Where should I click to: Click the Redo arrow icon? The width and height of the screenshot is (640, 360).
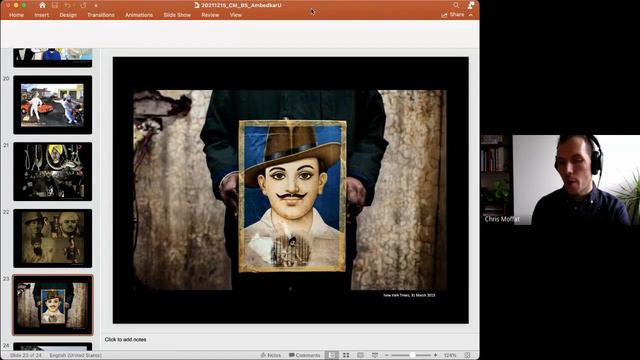point(83,5)
